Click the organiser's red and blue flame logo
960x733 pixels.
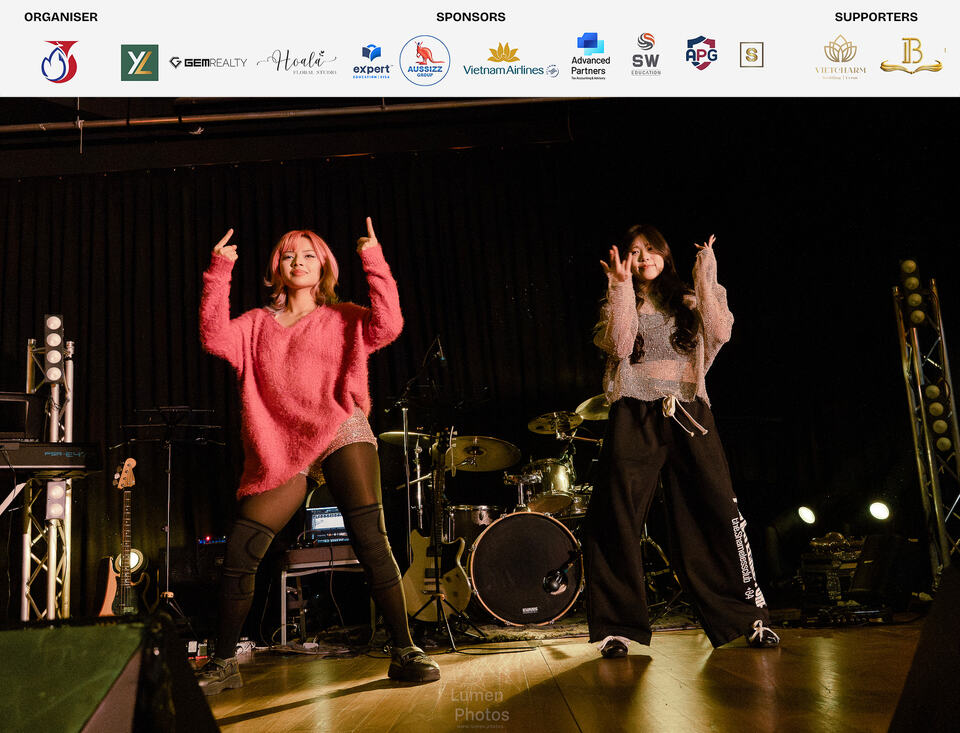tap(59, 62)
